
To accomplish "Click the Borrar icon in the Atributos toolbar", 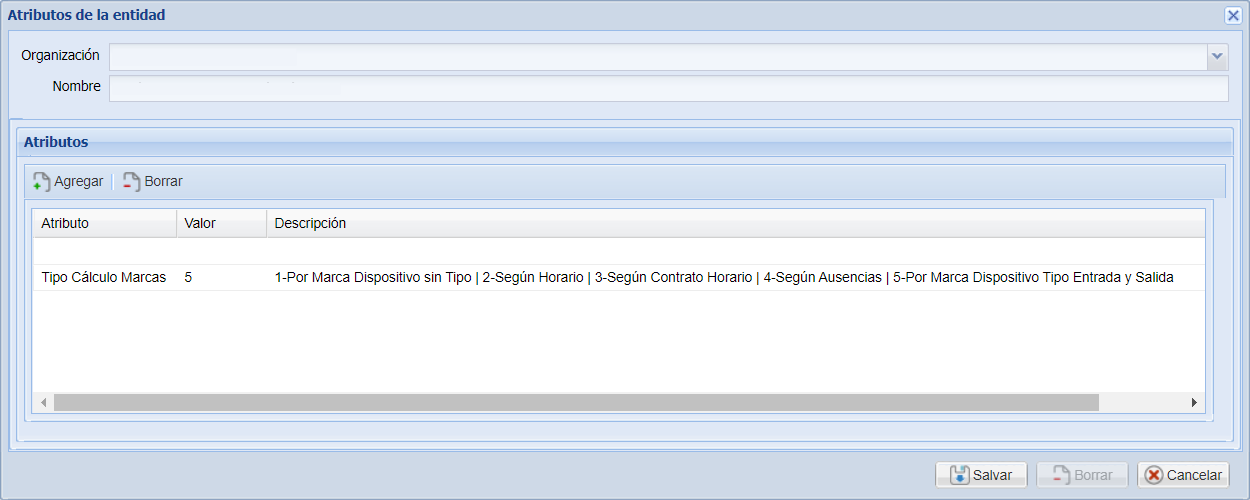I will 131,182.
